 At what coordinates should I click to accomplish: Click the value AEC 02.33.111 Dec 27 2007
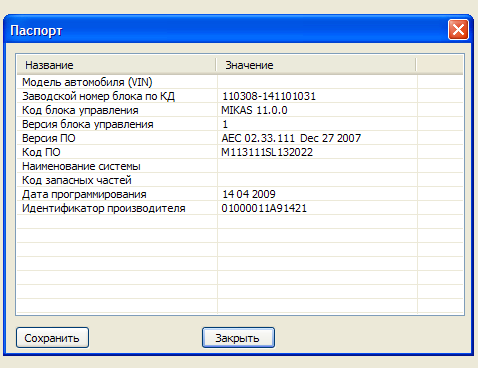[x=291, y=138]
